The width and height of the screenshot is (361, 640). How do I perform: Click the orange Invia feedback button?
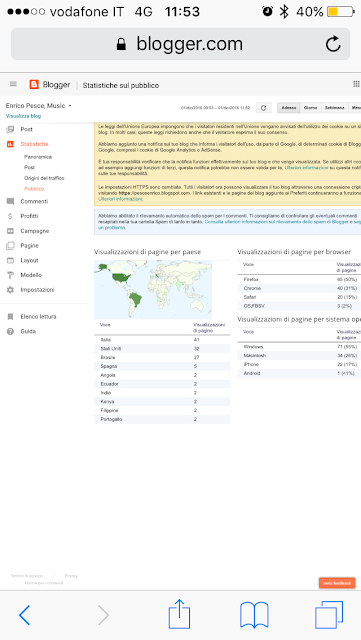(x=337, y=583)
